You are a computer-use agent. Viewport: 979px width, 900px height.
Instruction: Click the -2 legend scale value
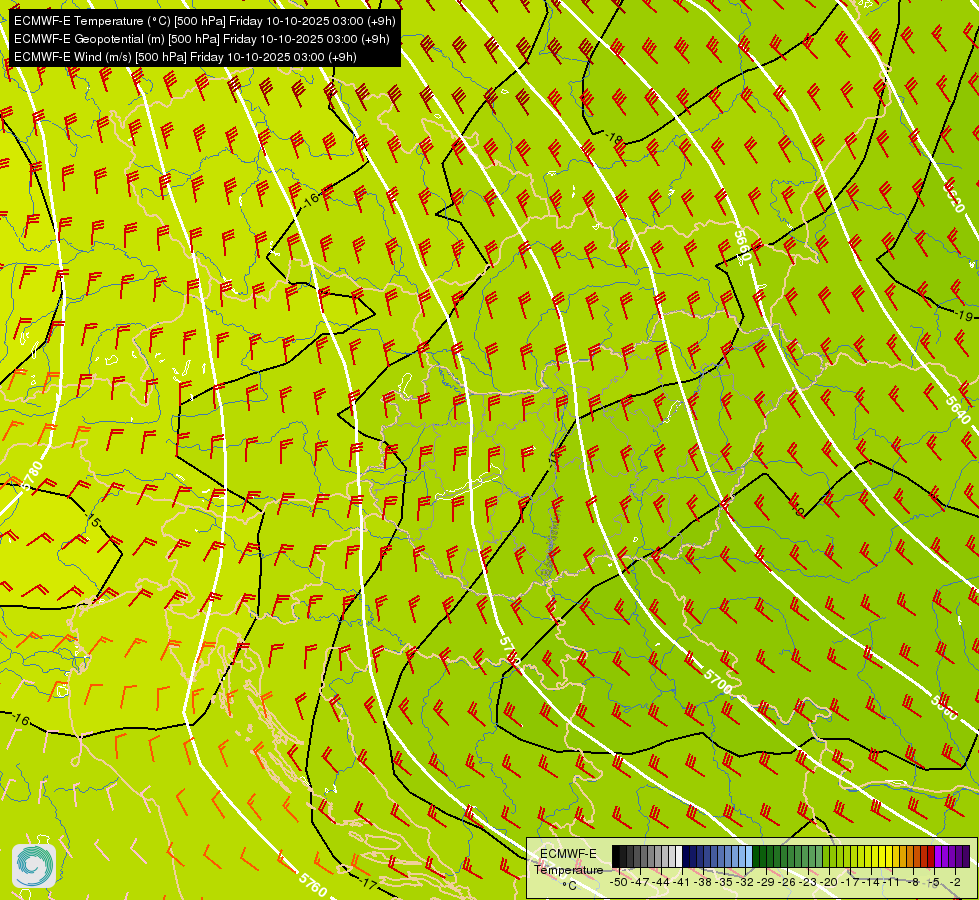955,882
